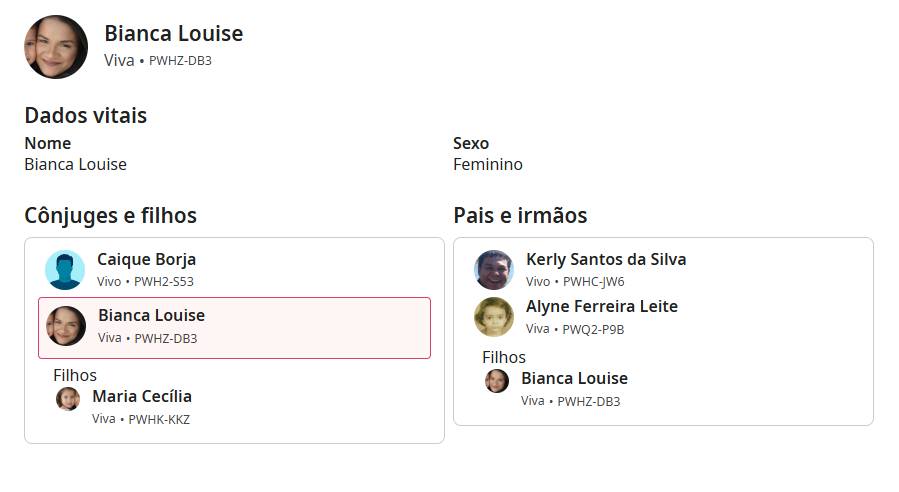The width and height of the screenshot is (899, 492).
Task: Click Maria Cecília's ID PWHK-KKZ
Action: (x=159, y=419)
